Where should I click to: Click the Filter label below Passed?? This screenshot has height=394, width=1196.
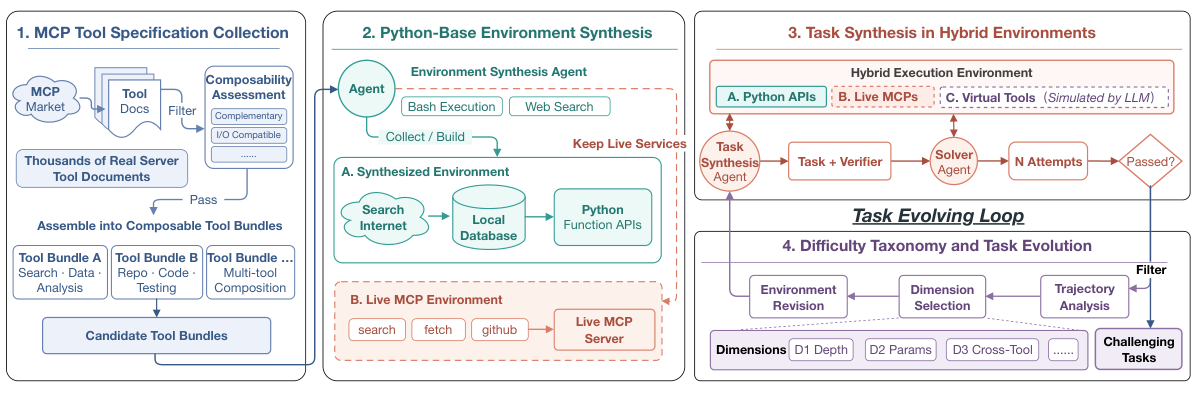pos(1151,270)
